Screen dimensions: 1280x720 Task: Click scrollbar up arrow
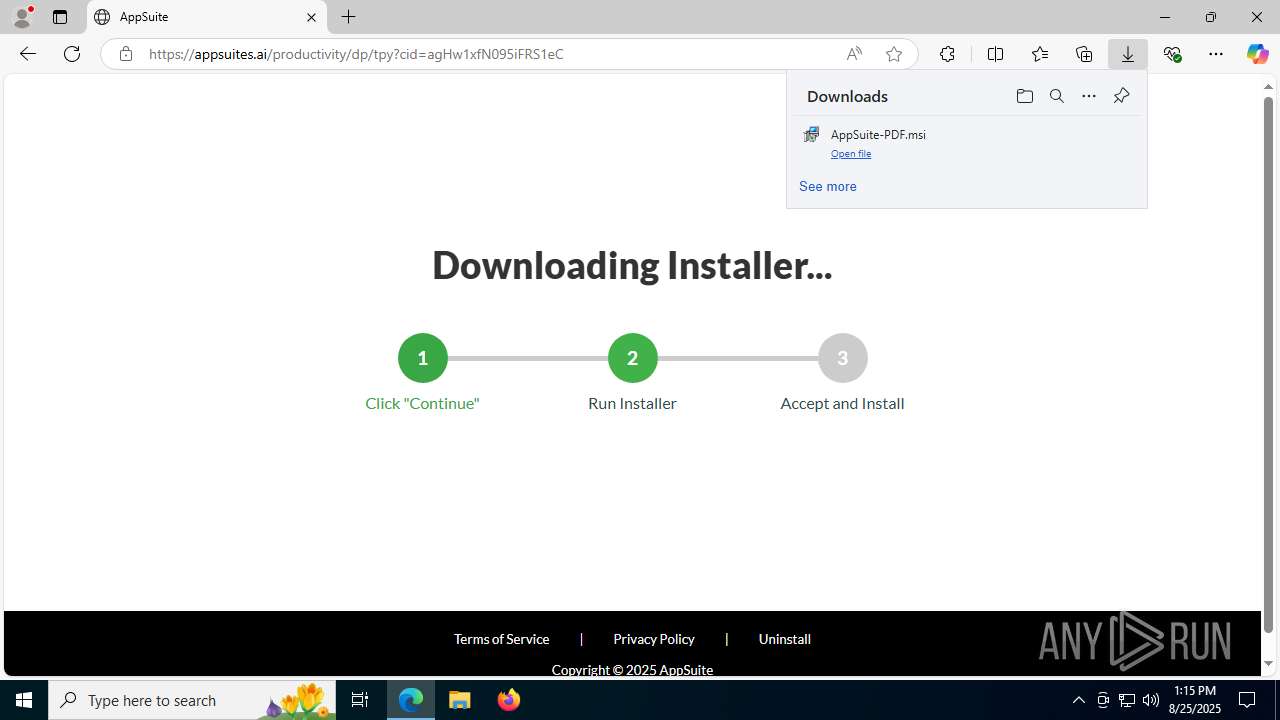pyautogui.click(x=1268, y=86)
